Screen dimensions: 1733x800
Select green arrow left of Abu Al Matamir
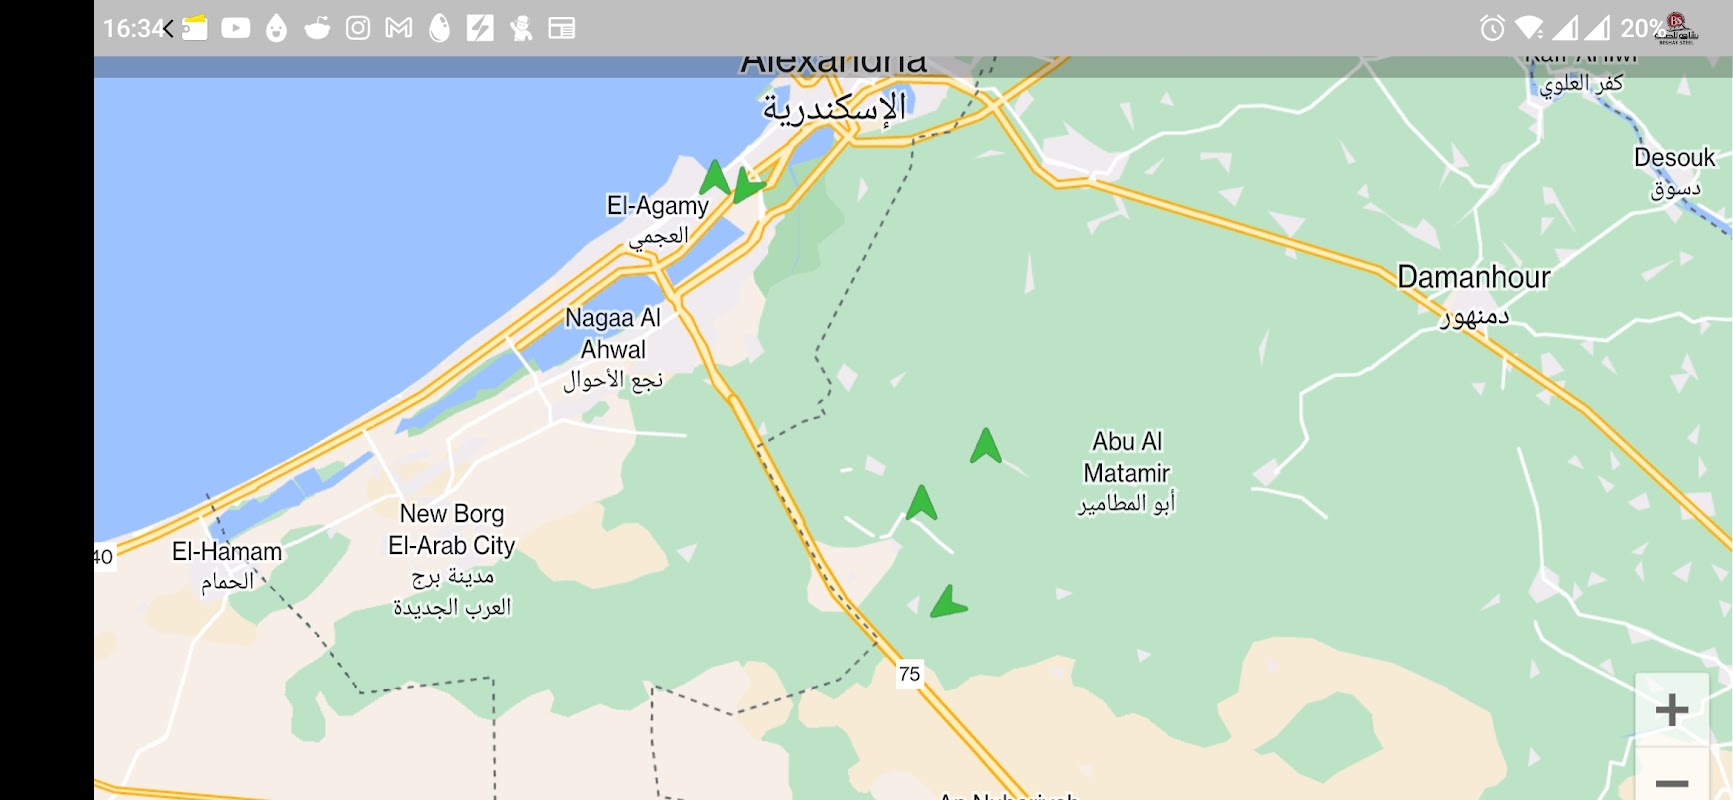coord(986,445)
